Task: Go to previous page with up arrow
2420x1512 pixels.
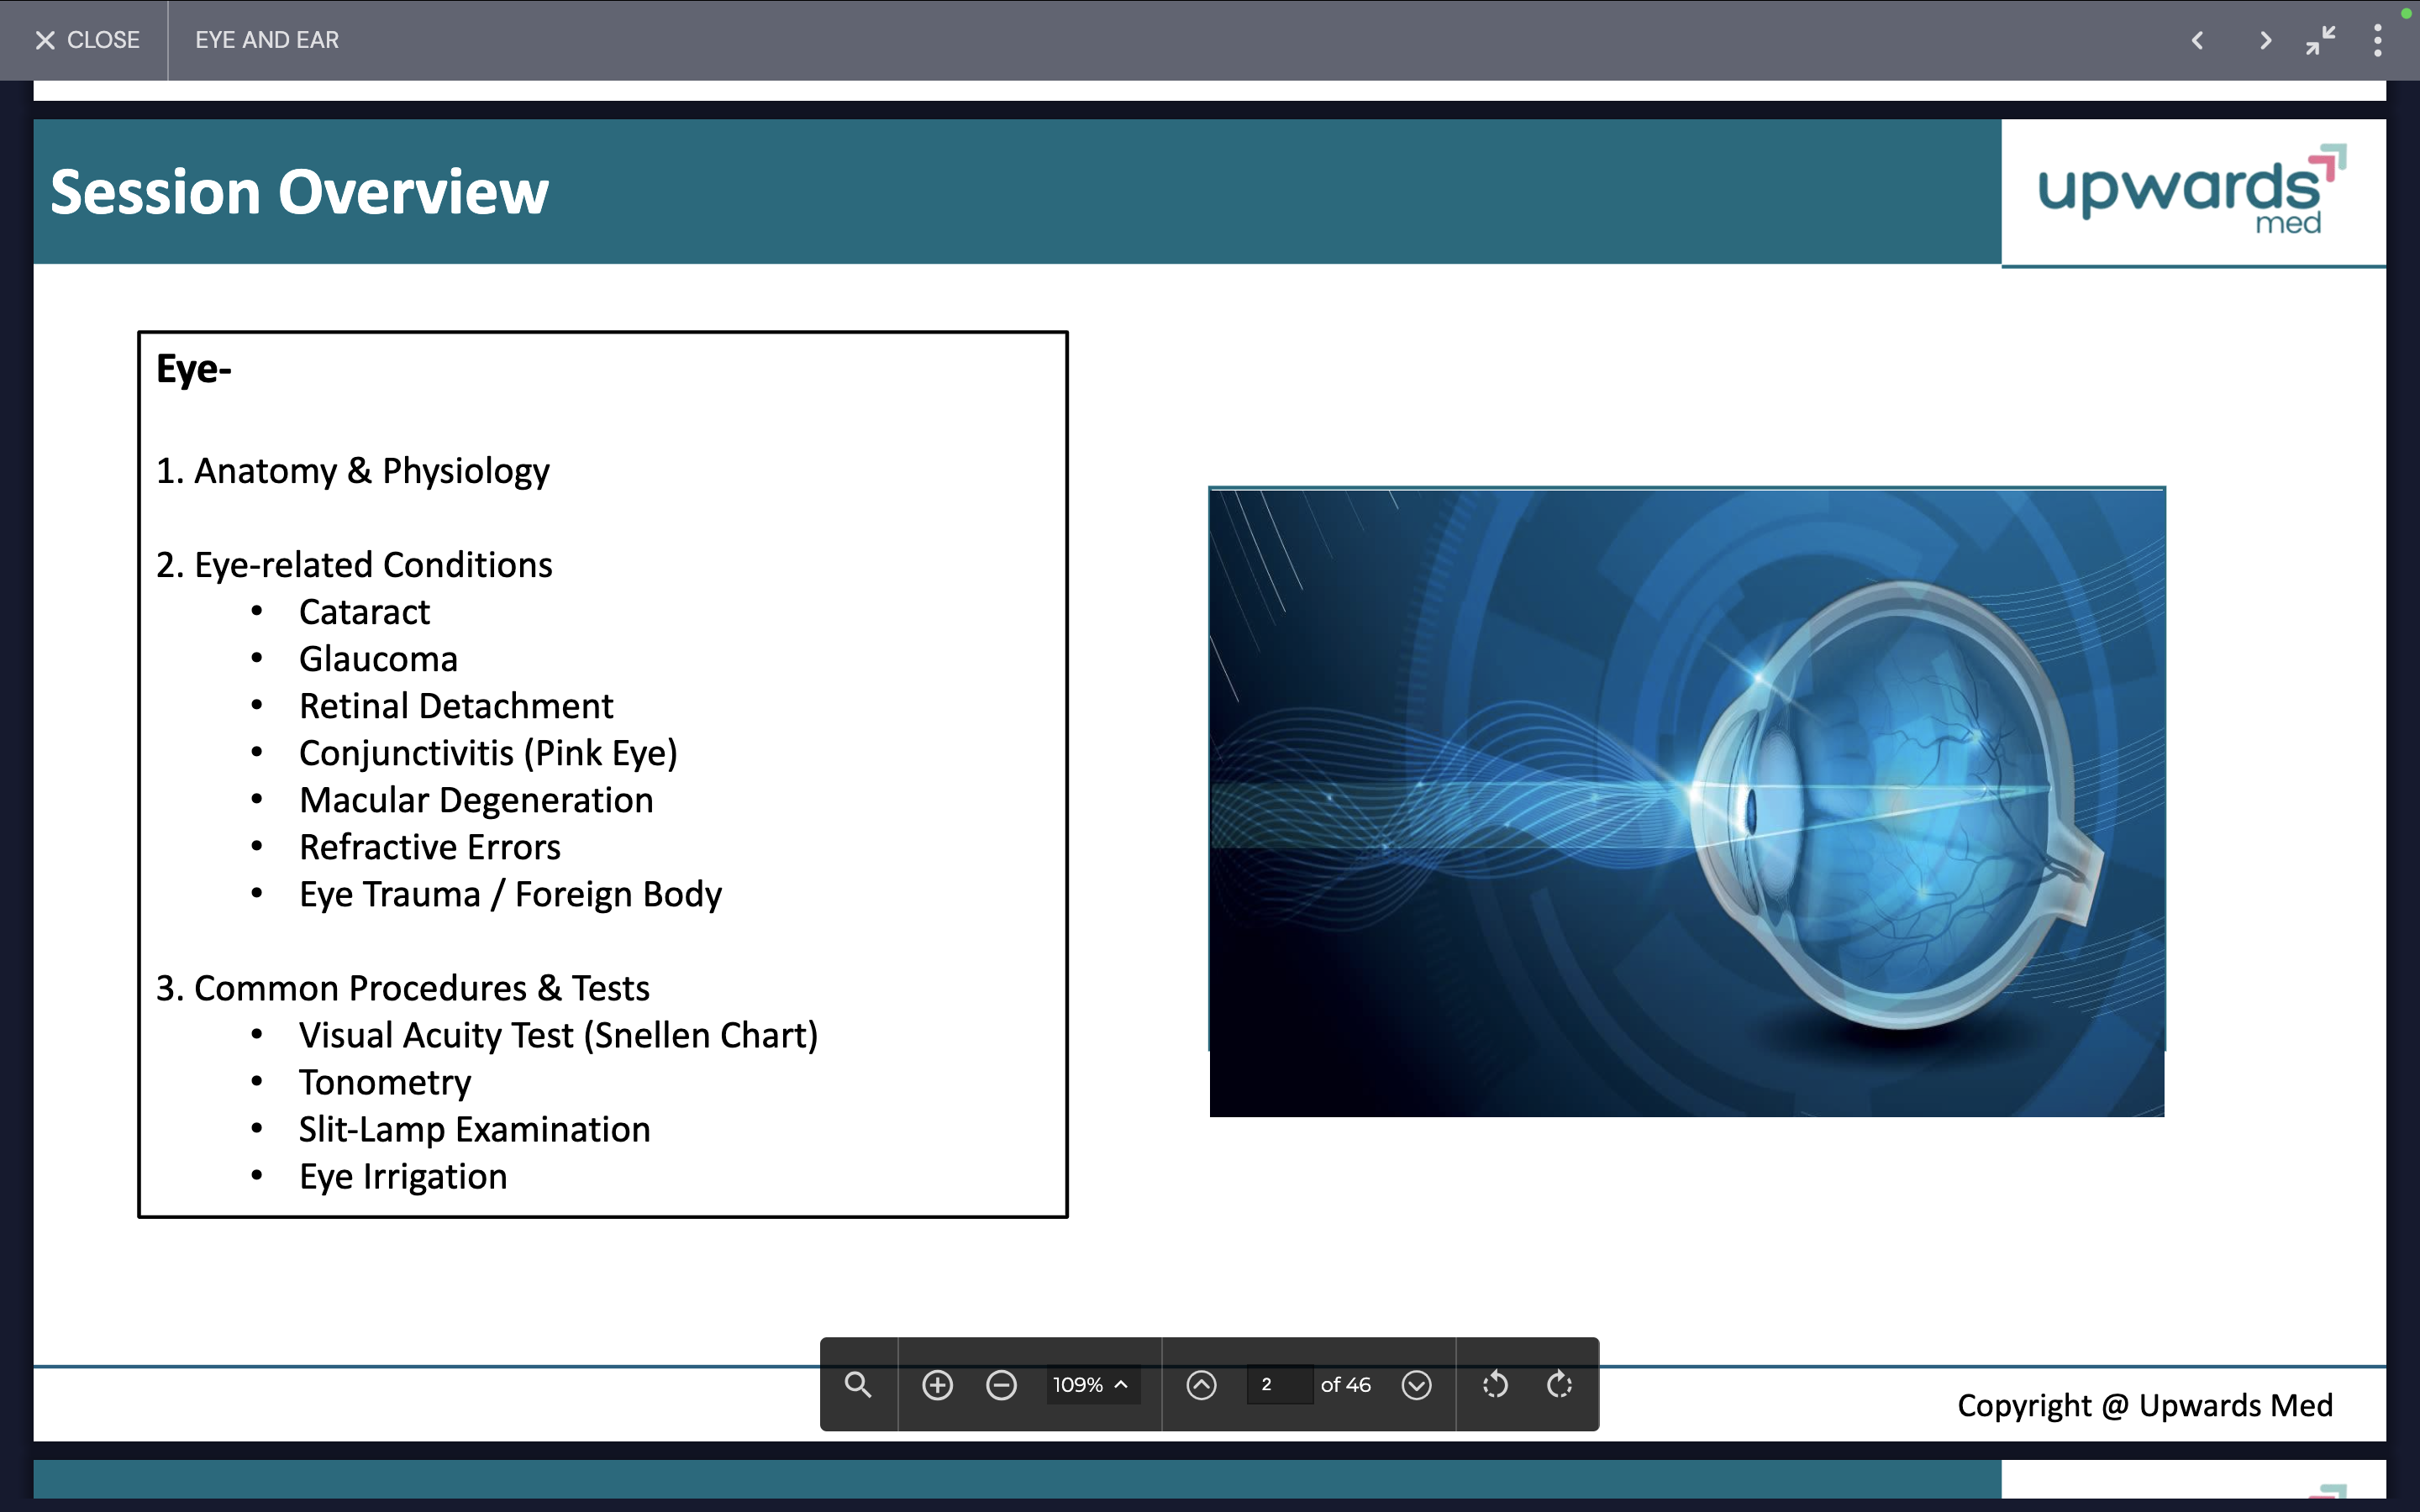Action: 1201,1385
